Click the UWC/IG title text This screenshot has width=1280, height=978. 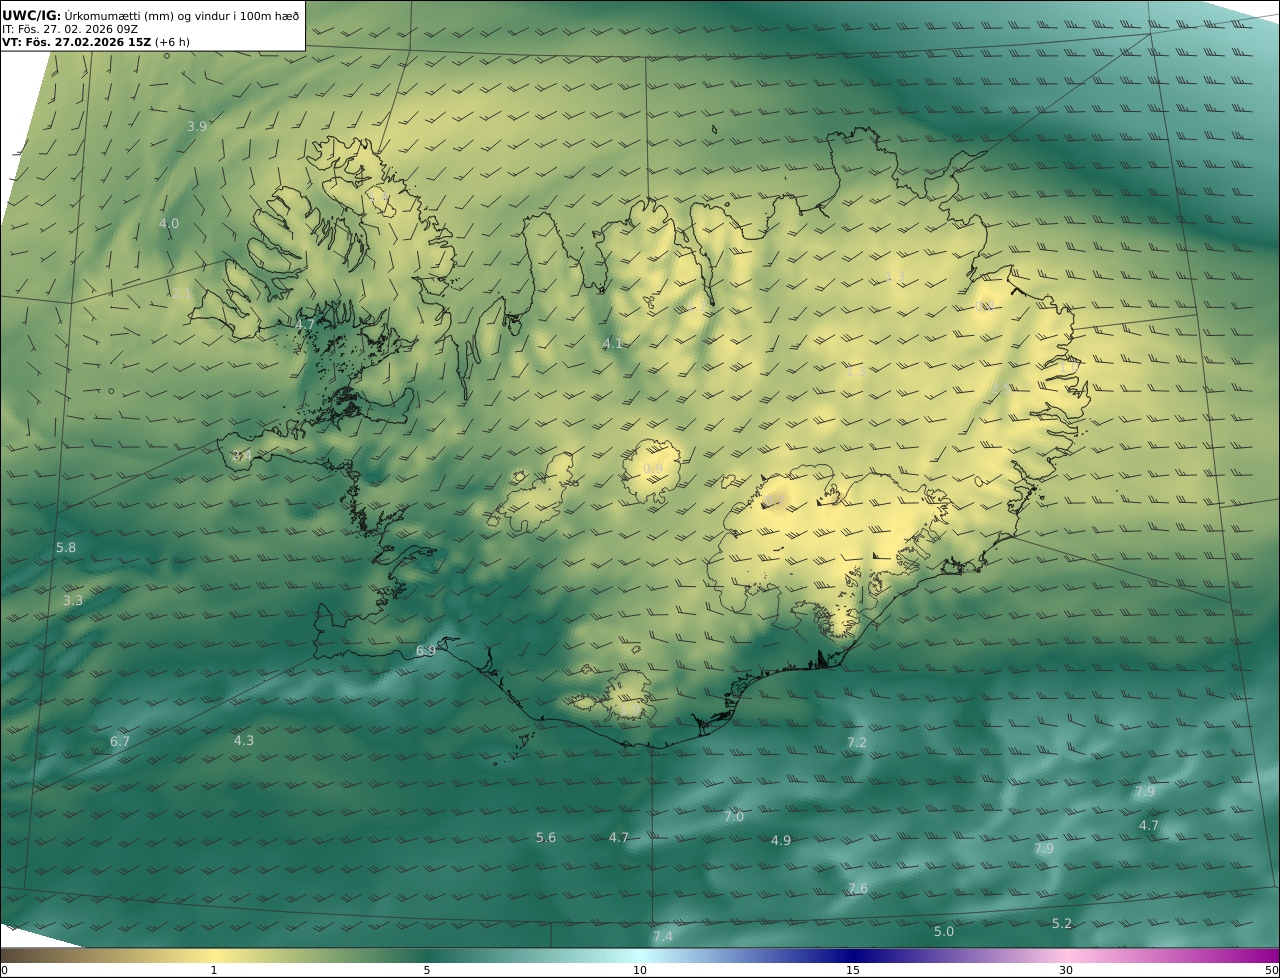(x=32, y=15)
